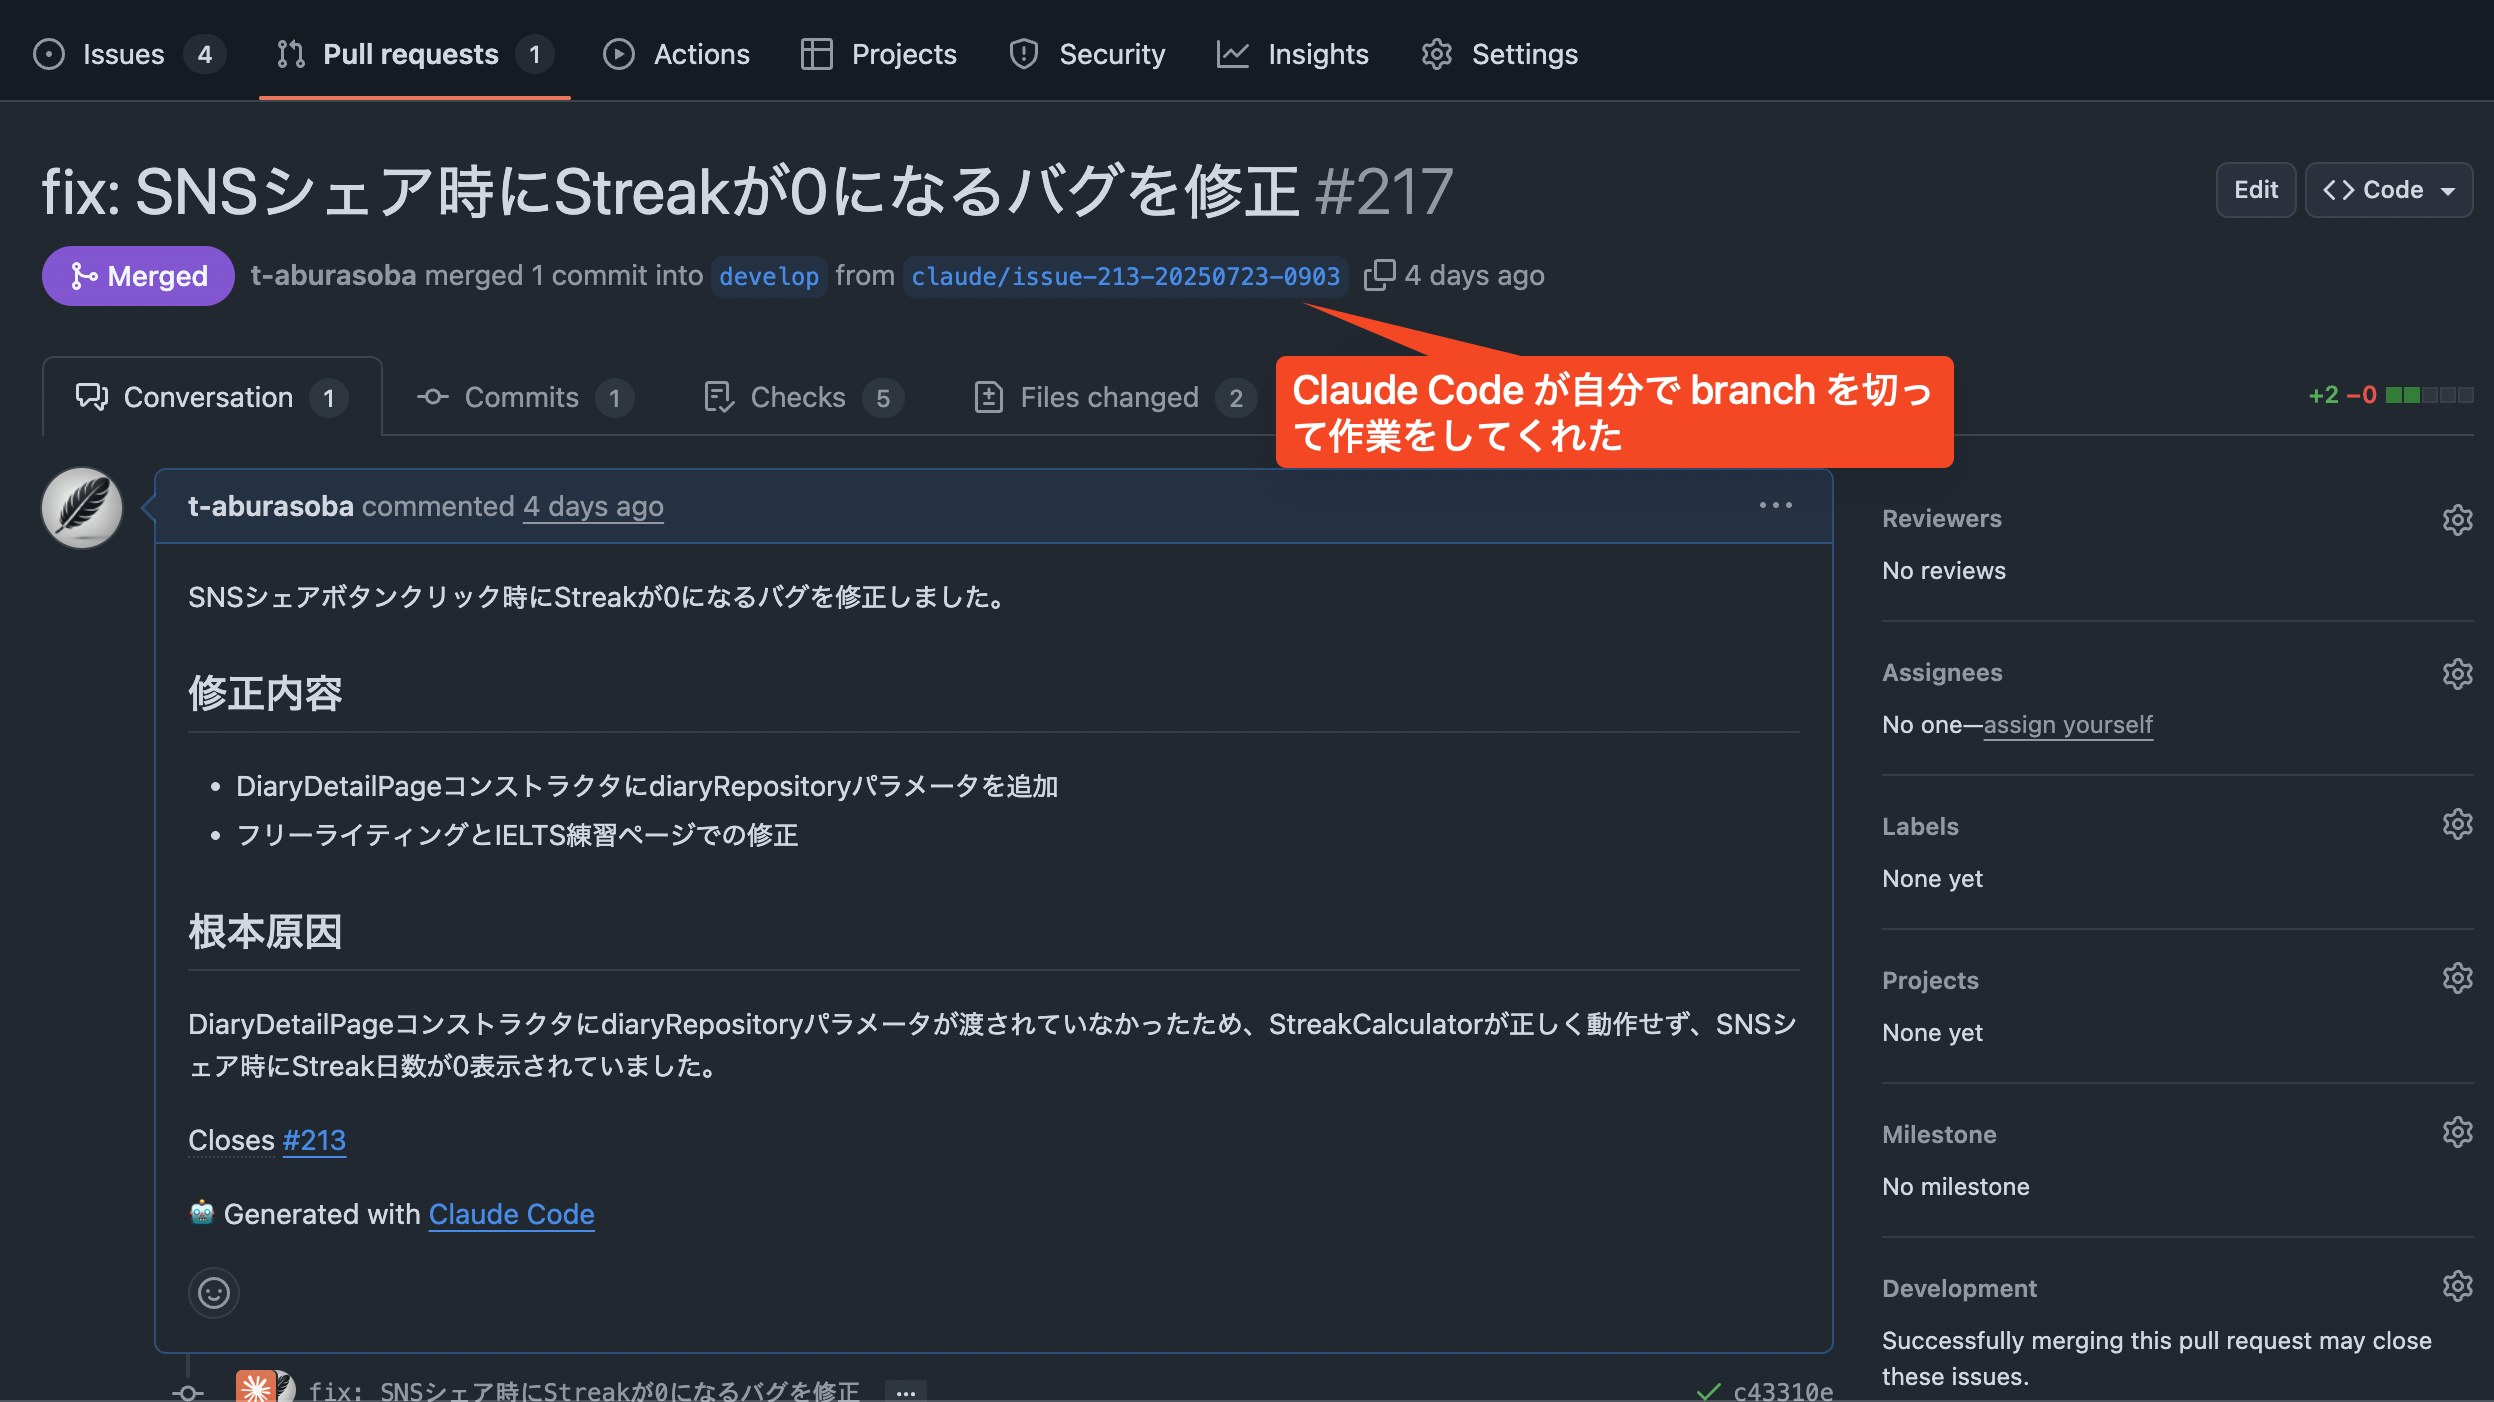The height and width of the screenshot is (1402, 2494).
Task: Click the Assignees sidebar heading
Action: [x=1942, y=673]
